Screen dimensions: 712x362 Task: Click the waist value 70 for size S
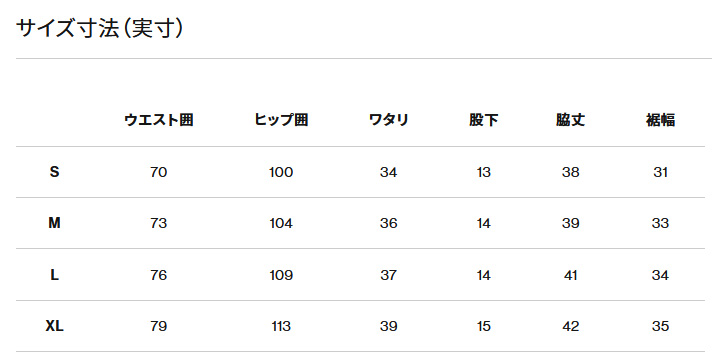pyautogui.click(x=158, y=172)
